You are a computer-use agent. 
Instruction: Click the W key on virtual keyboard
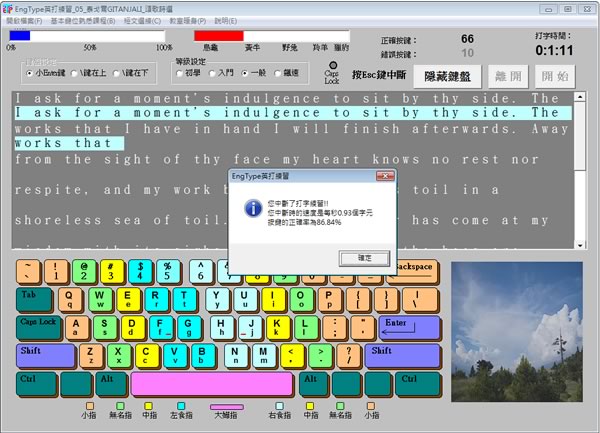[100, 300]
